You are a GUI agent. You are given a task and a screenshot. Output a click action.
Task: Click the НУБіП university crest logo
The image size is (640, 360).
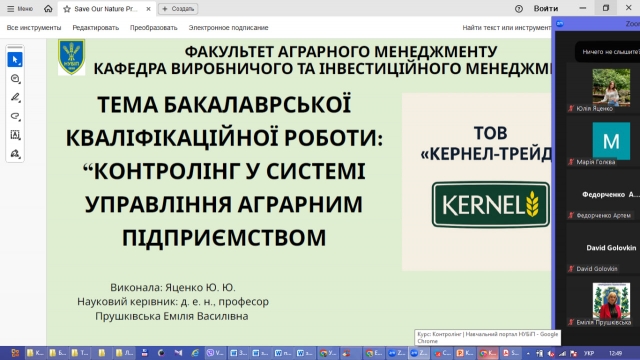(71, 57)
